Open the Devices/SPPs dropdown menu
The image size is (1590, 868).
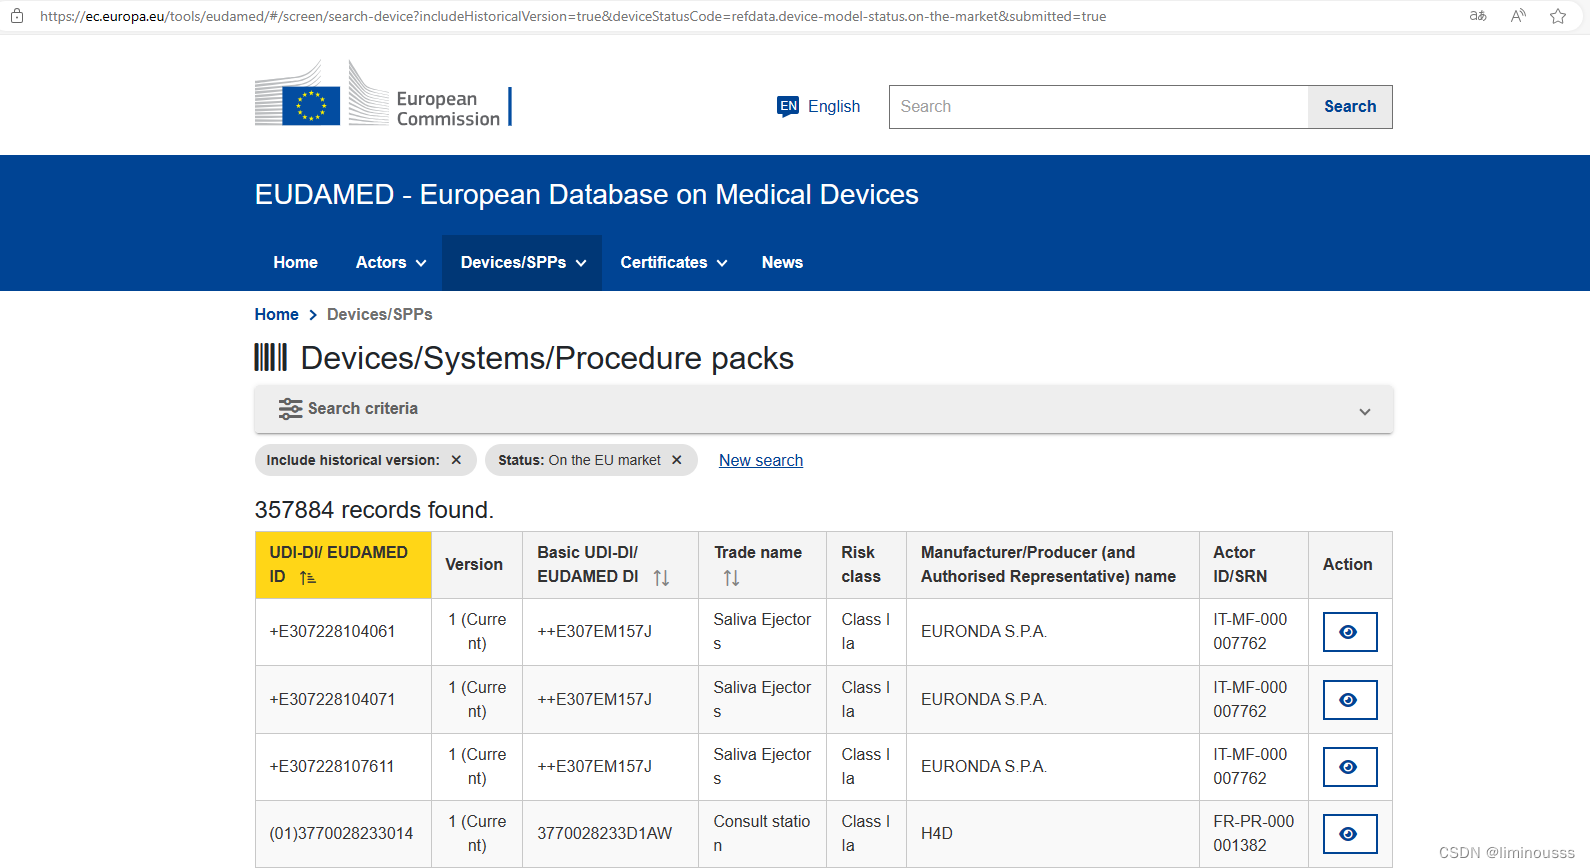coord(522,263)
